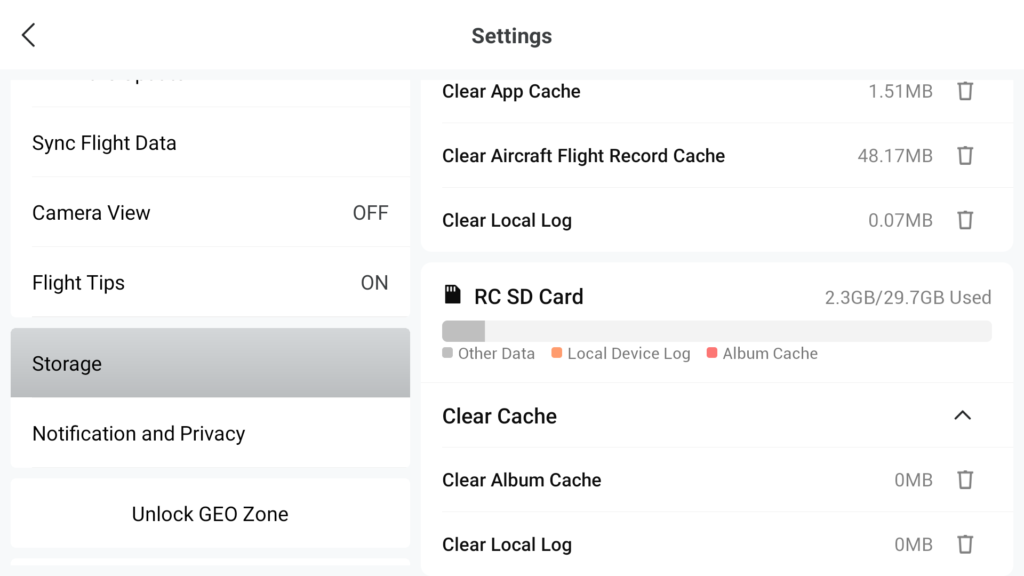The image size is (1024, 576).
Task: Tap the RC SD Card icon
Action: tap(452, 295)
